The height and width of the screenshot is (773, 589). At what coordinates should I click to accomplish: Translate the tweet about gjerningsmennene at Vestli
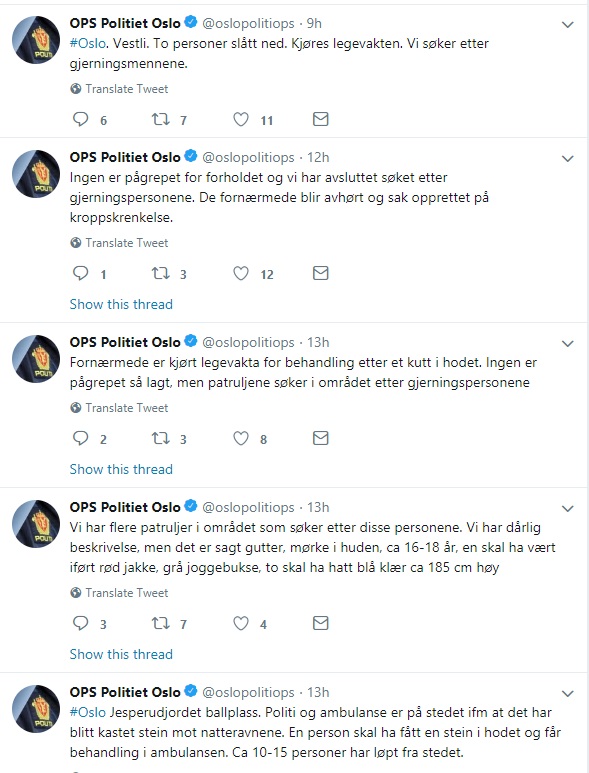tap(119, 89)
